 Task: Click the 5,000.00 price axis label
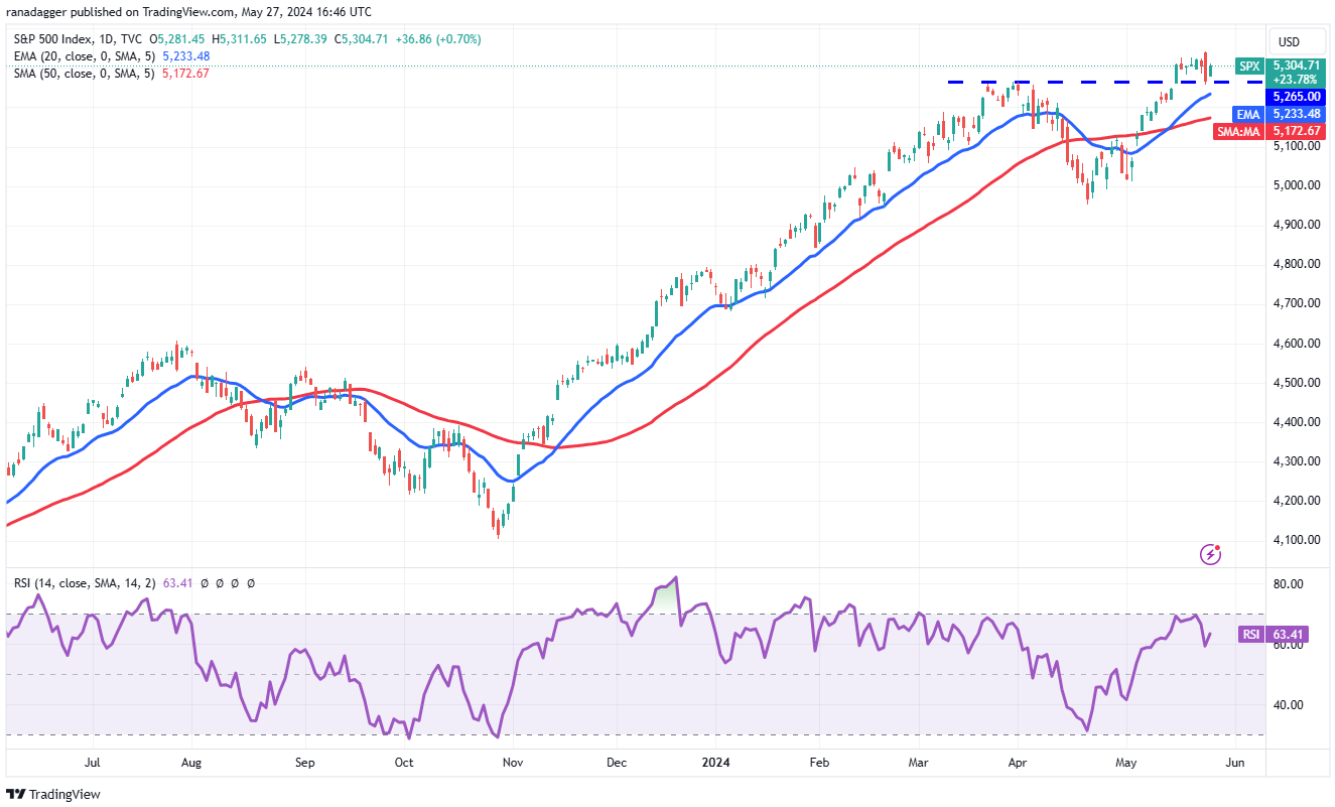pos(1296,185)
